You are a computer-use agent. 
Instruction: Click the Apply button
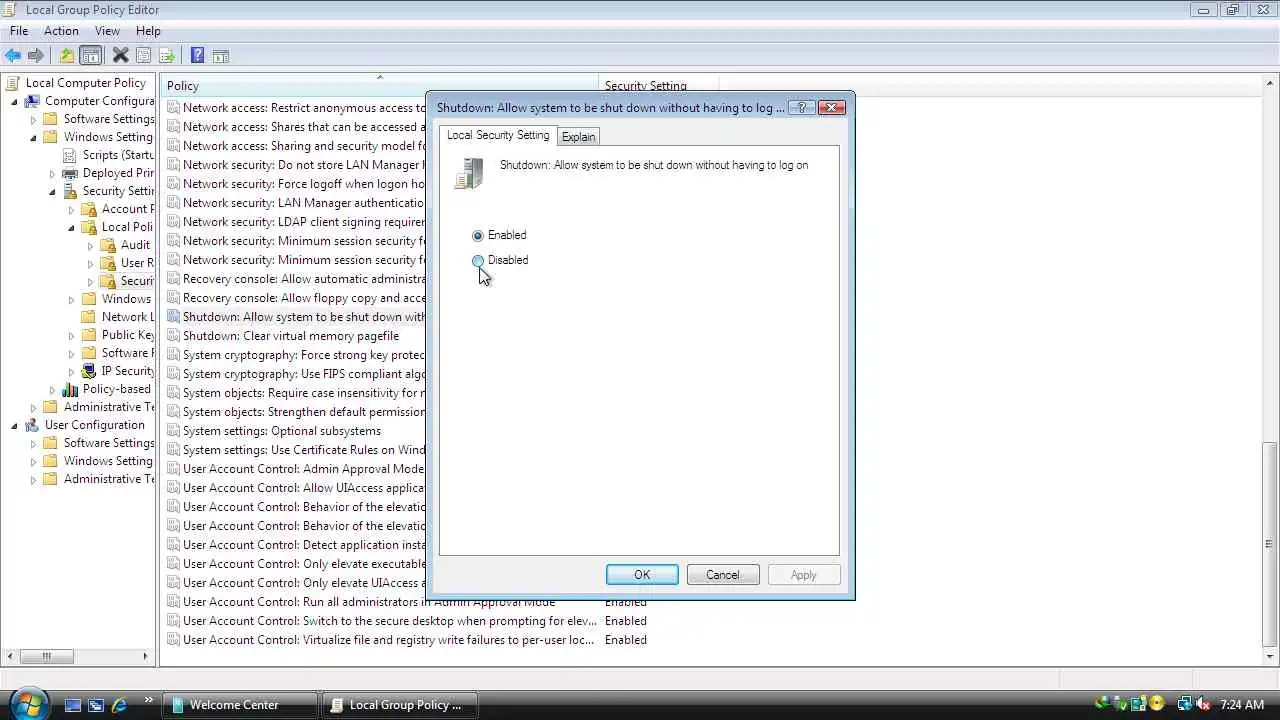804,575
